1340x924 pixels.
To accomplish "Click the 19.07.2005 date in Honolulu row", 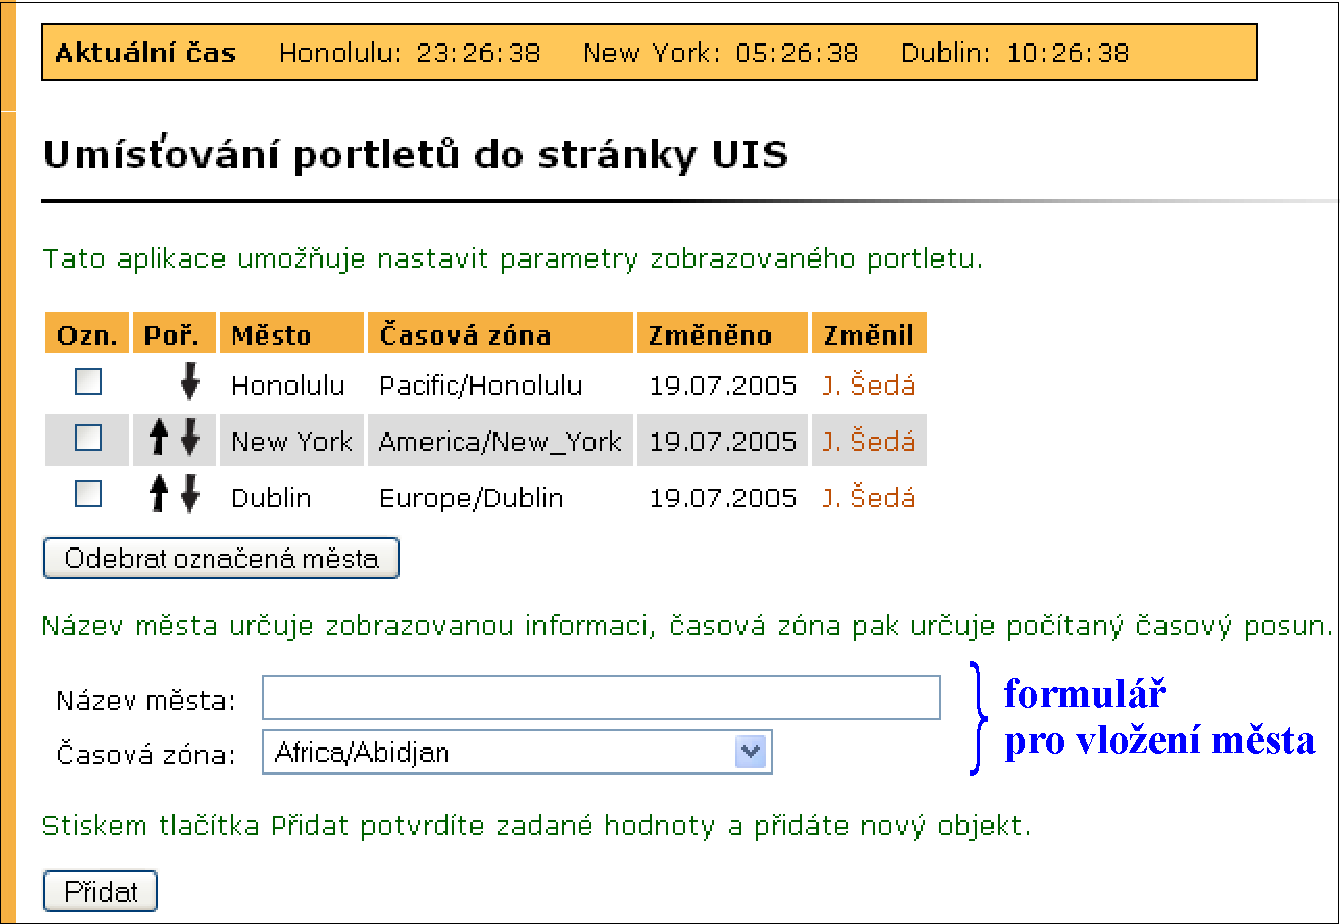I will point(723,385).
